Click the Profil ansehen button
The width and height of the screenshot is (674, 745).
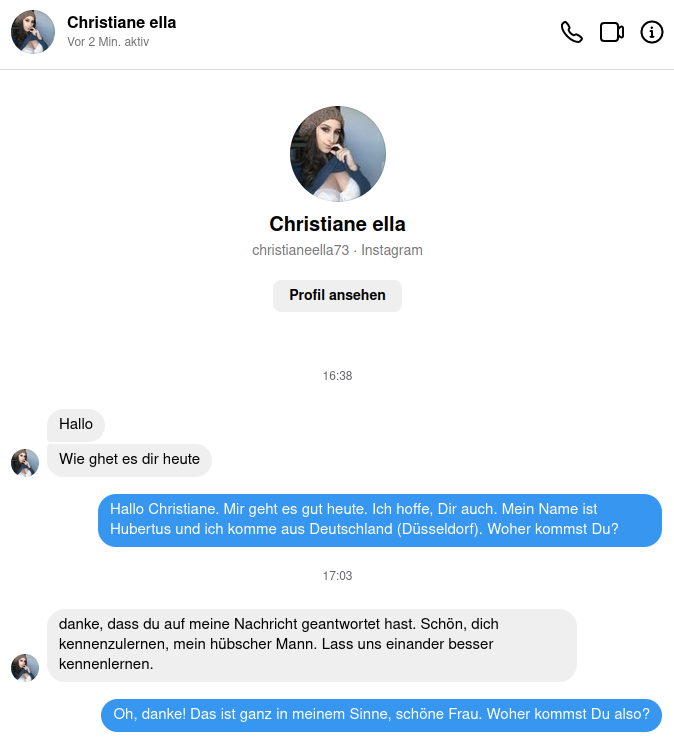point(337,296)
